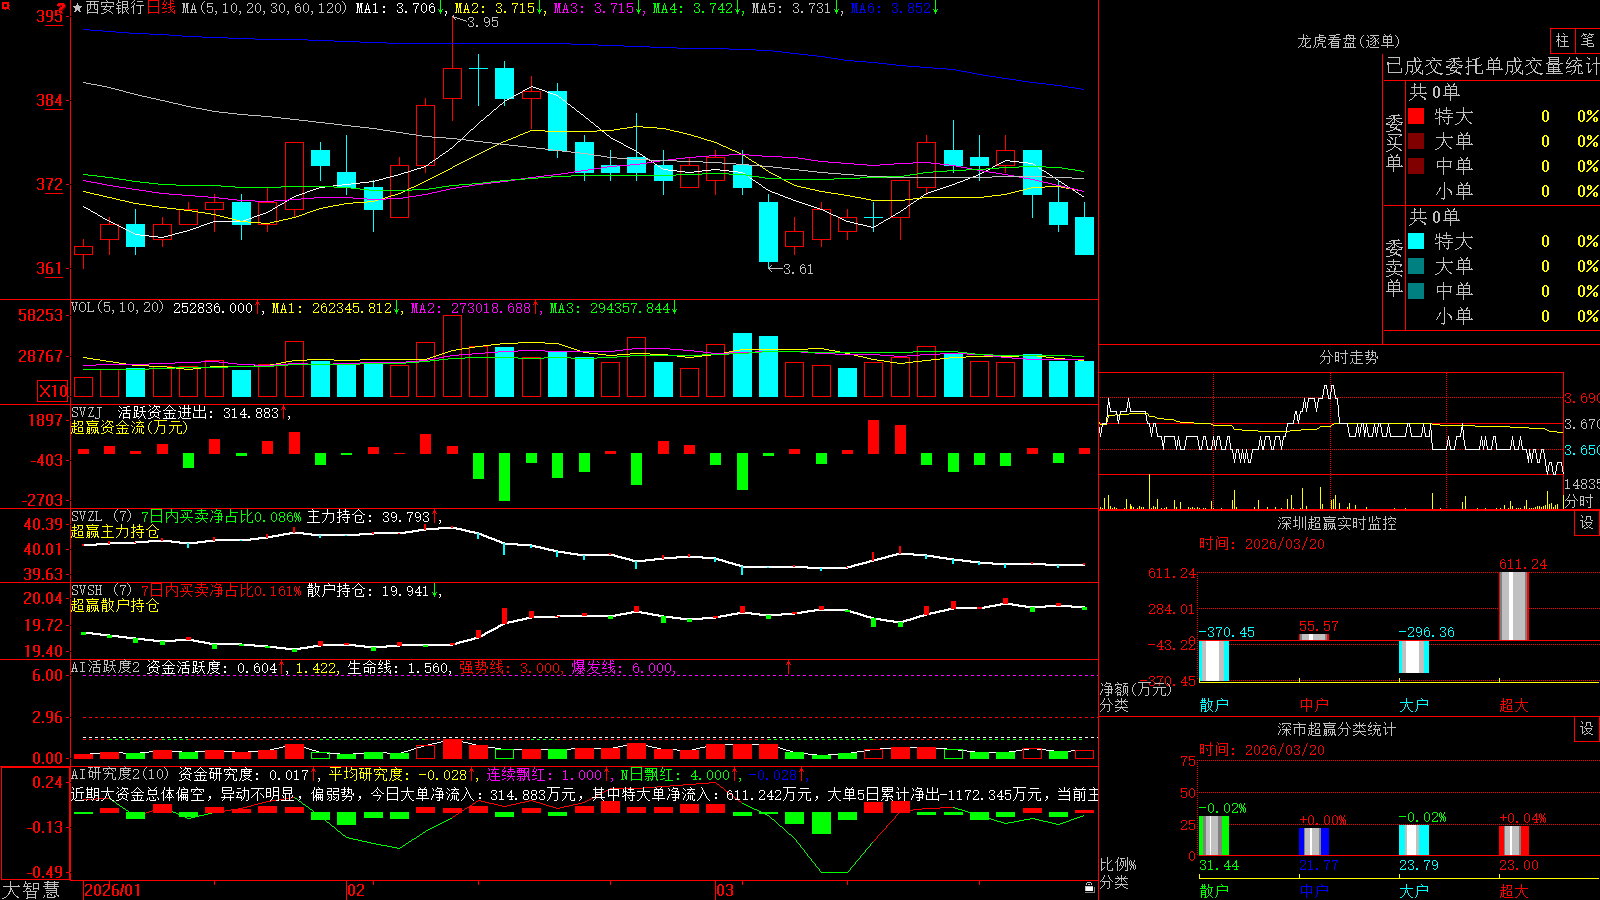
Task: Click the 超赢主力持仓 yellow label
Action: click(115, 531)
